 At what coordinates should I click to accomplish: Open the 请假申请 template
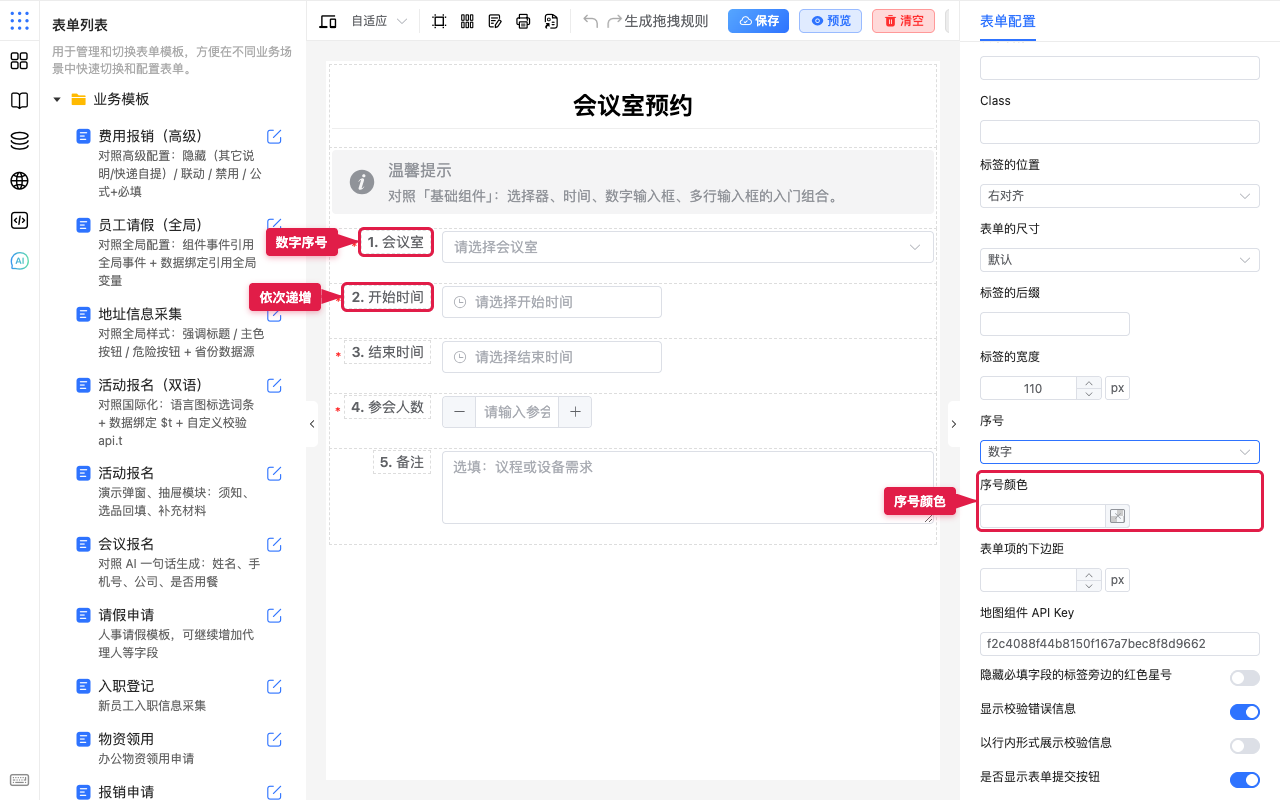tap(126, 615)
